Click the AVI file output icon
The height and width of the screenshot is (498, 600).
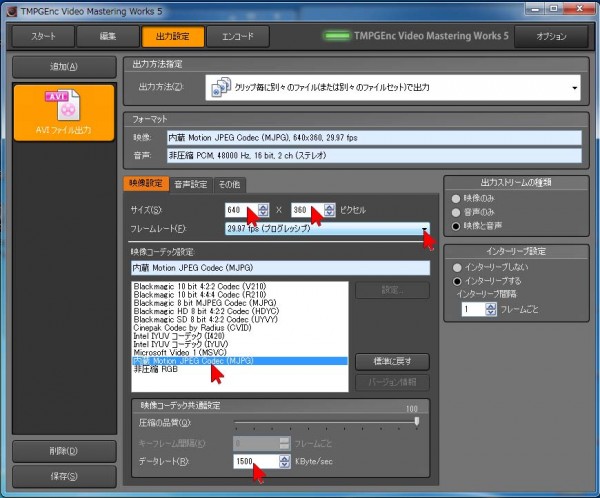(63, 104)
